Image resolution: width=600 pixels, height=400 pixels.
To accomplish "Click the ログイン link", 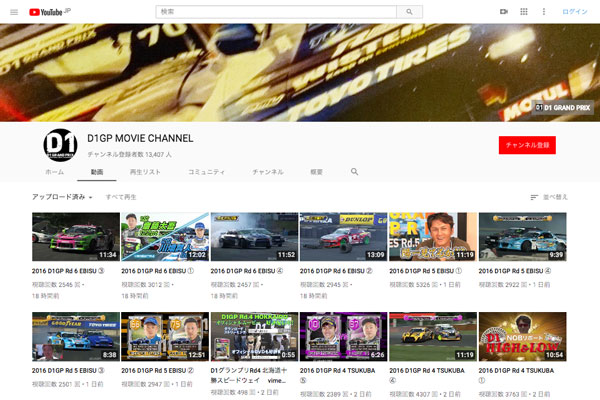I will [575, 12].
